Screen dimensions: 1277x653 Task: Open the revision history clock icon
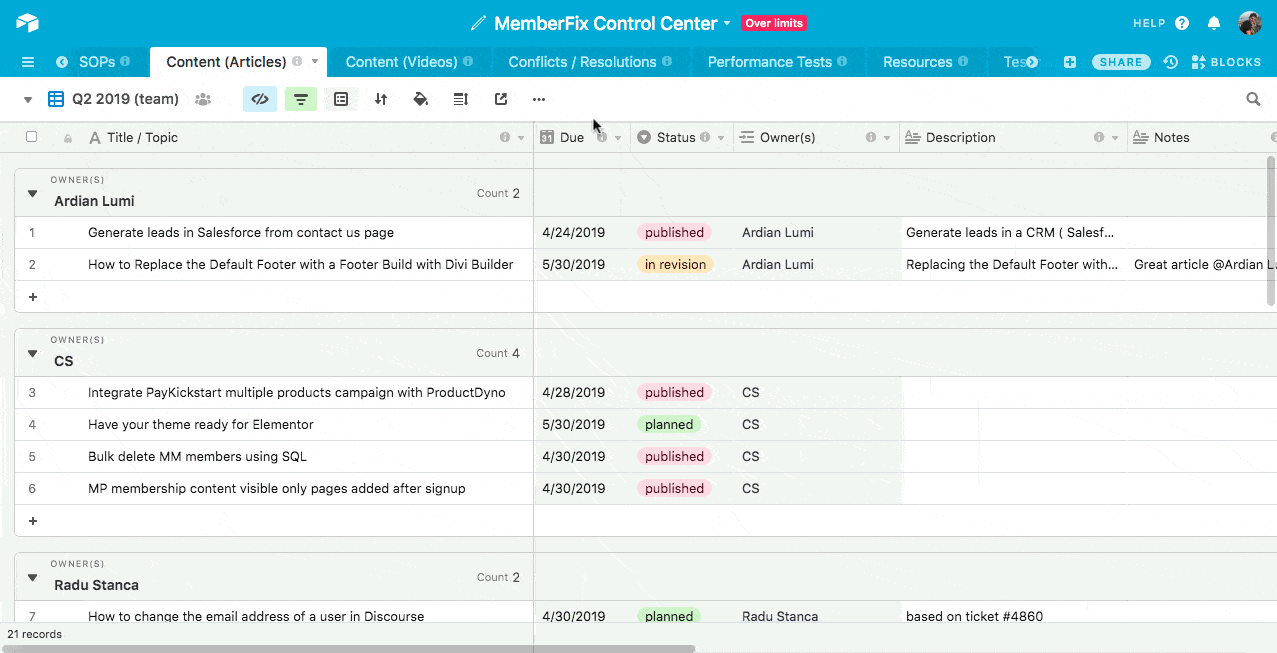tap(1170, 62)
